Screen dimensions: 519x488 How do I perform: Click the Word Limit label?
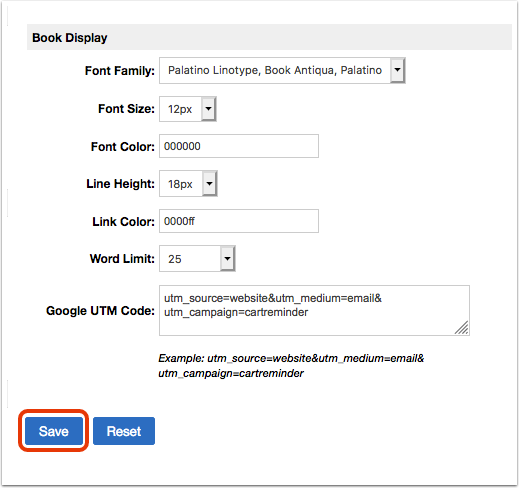pyautogui.click(x=122, y=259)
